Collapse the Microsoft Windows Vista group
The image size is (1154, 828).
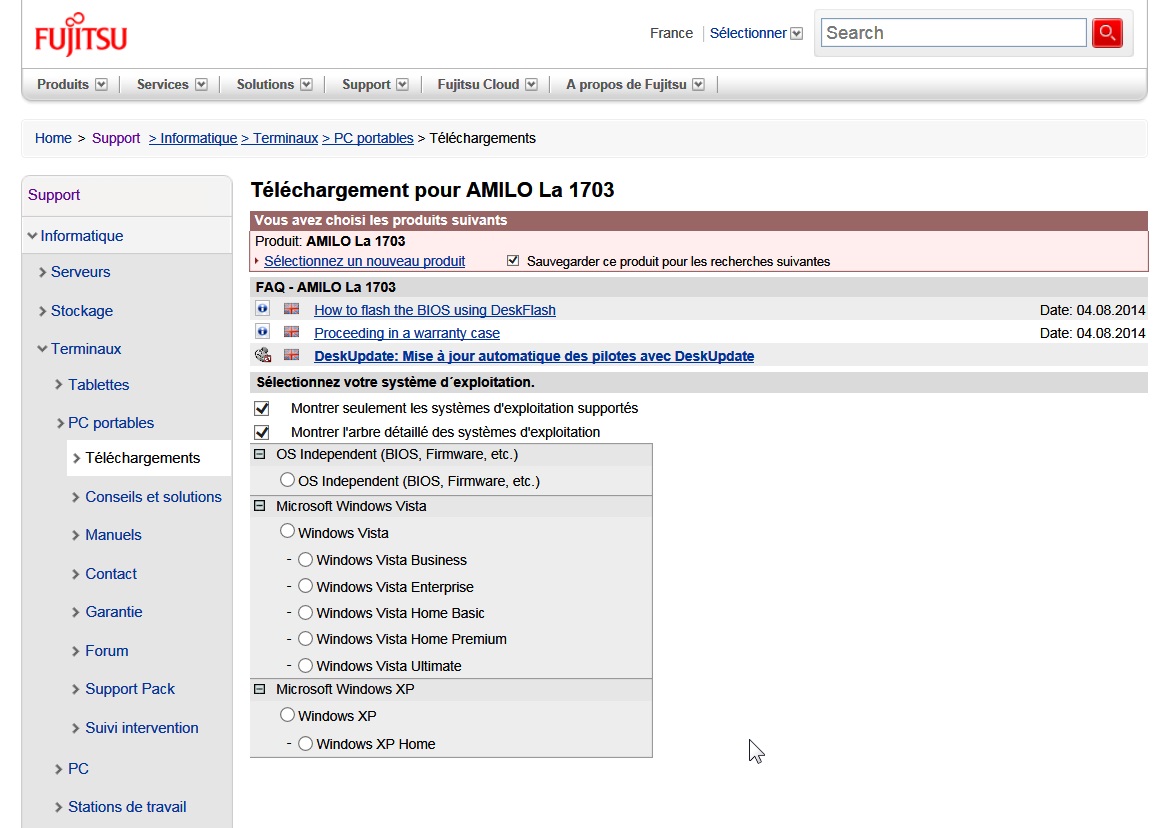pyautogui.click(x=259, y=506)
